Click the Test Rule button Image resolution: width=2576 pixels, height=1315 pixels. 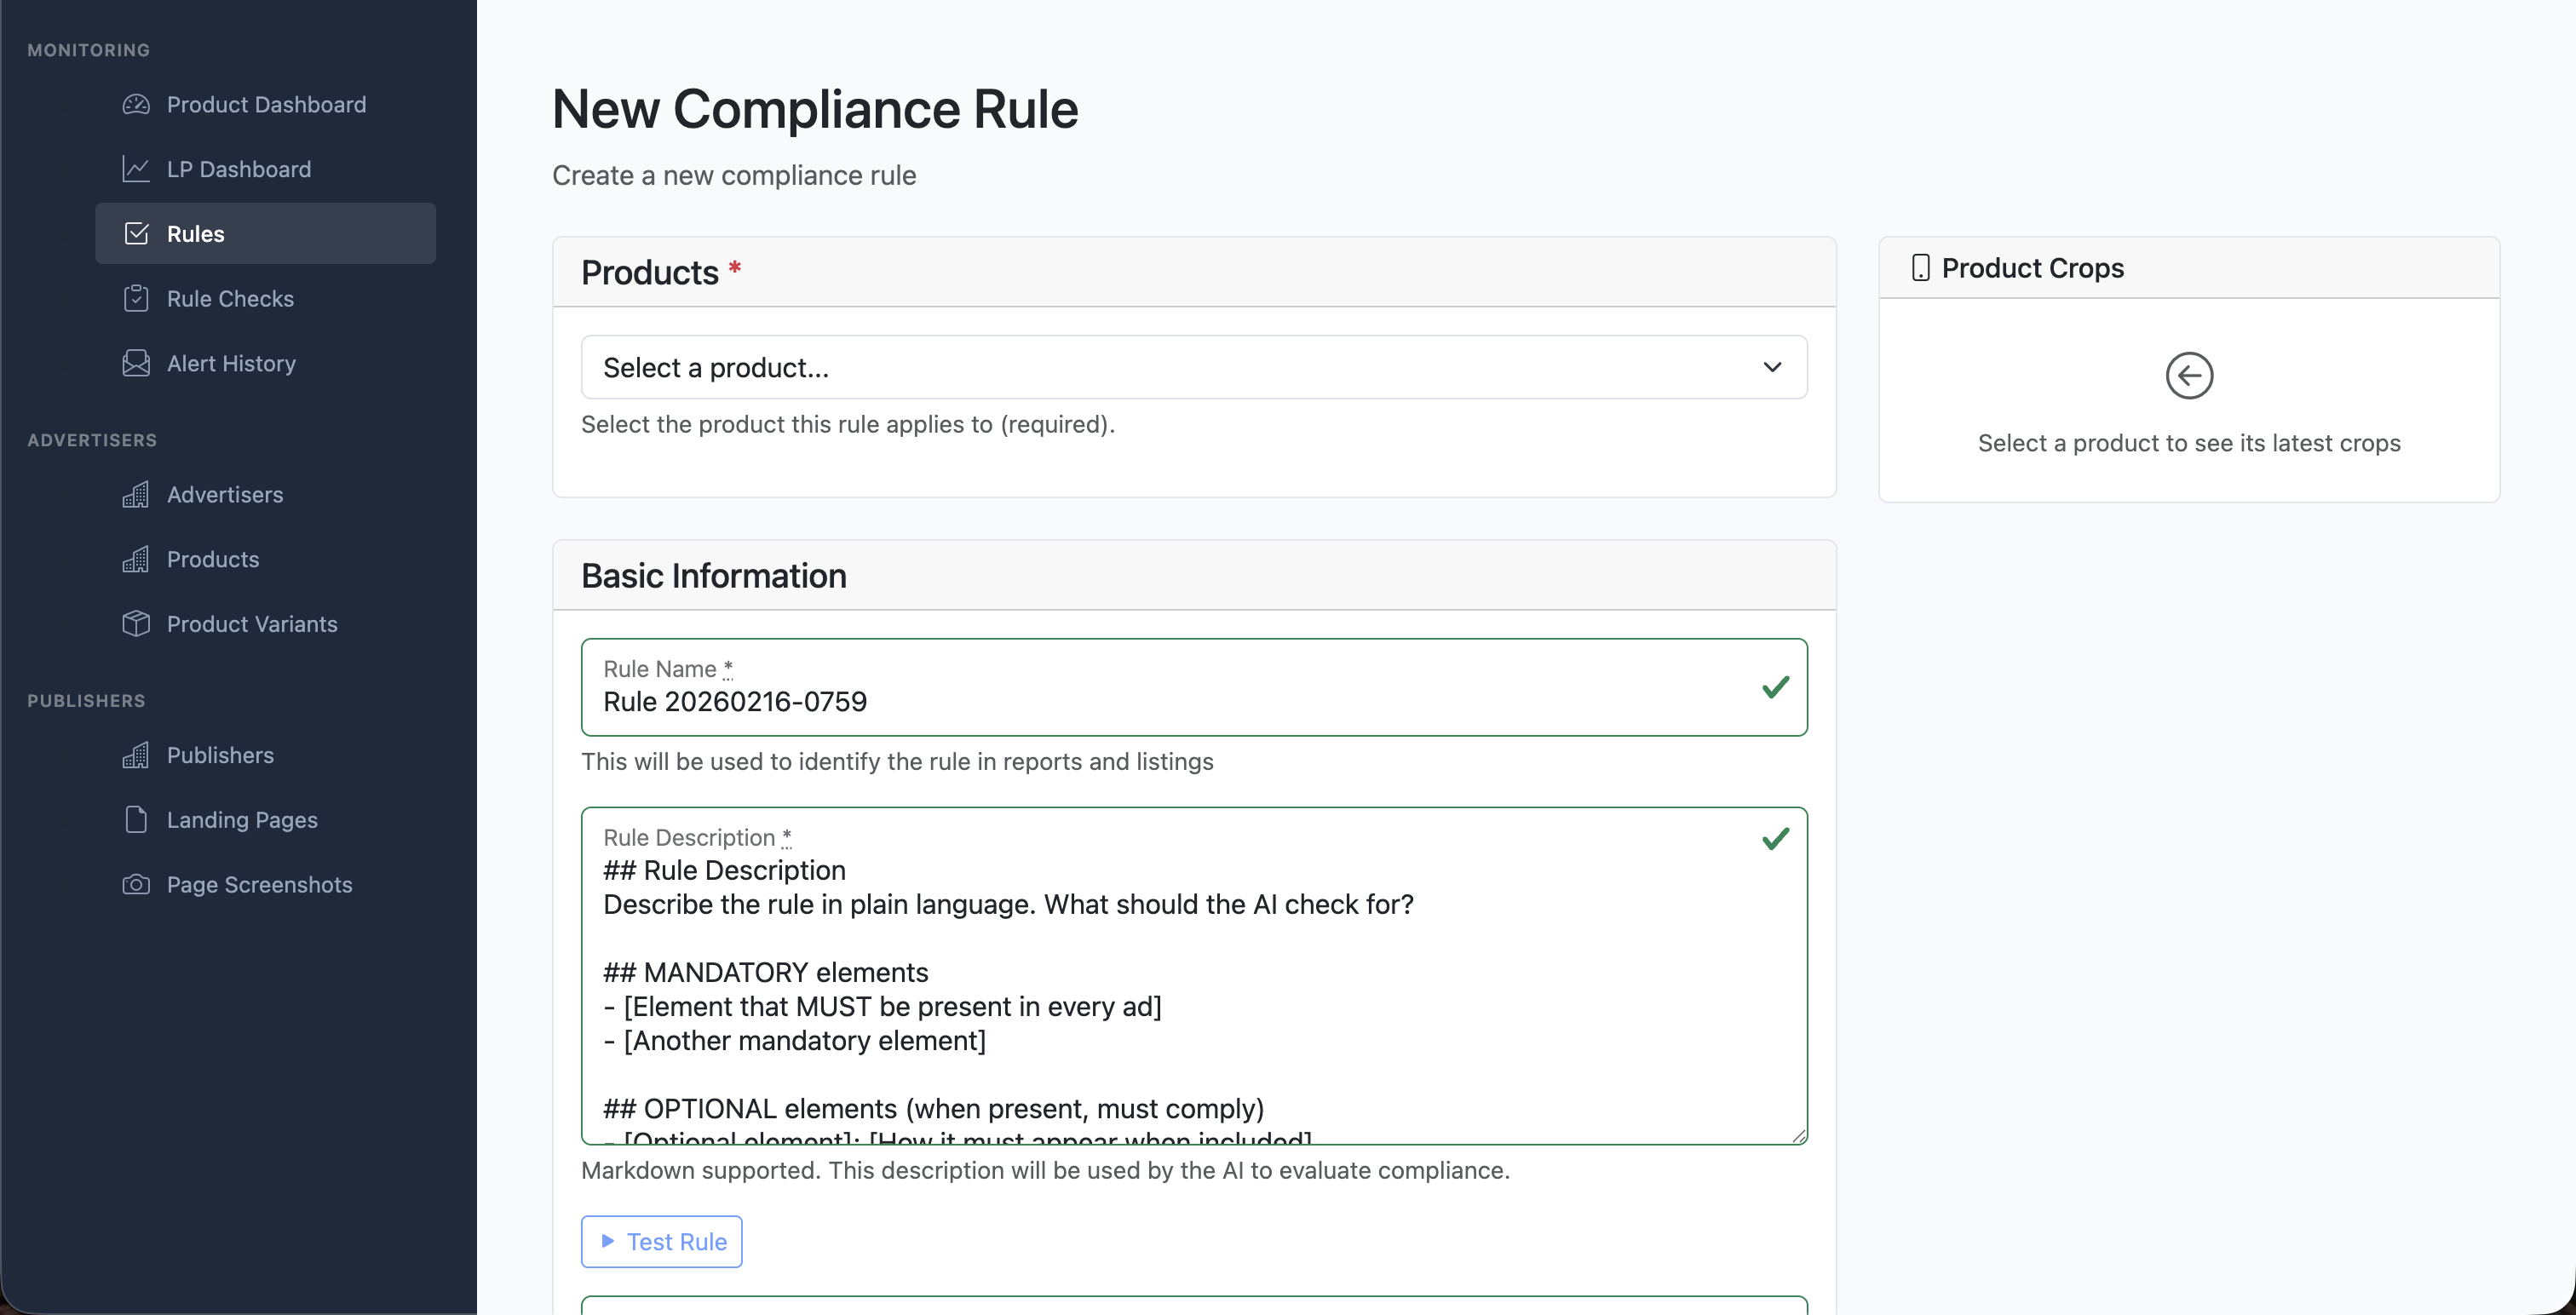click(661, 1241)
